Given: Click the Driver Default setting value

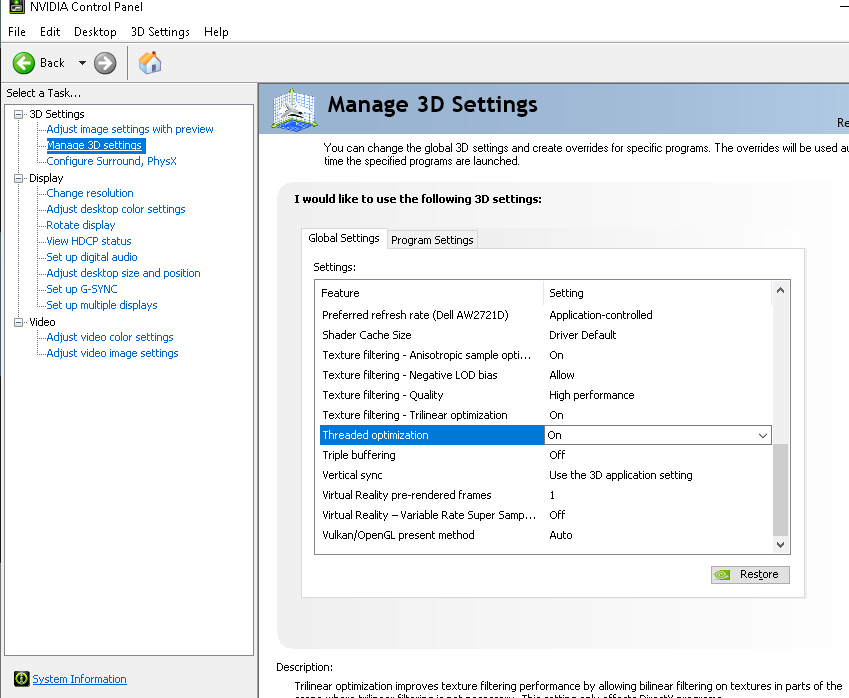Looking at the screenshot, I should (x=583, y=335).
